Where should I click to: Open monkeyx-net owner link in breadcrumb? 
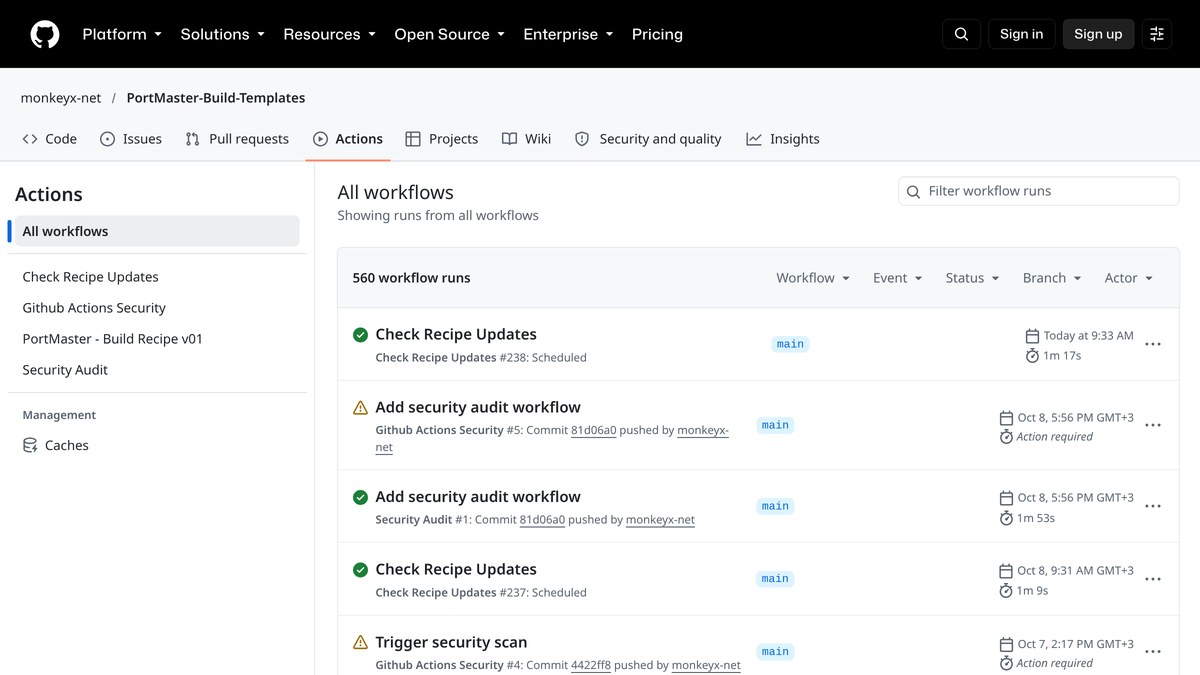[x=61, y=98]
